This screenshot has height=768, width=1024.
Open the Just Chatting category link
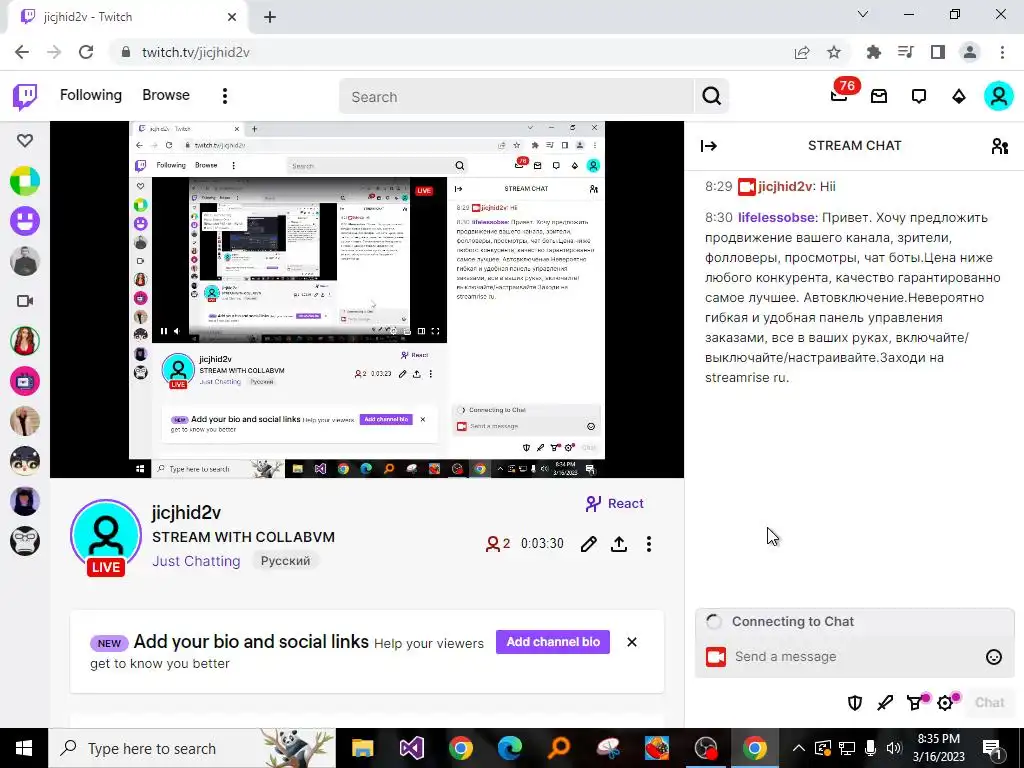pyautogui.click(x=196, y=561)
